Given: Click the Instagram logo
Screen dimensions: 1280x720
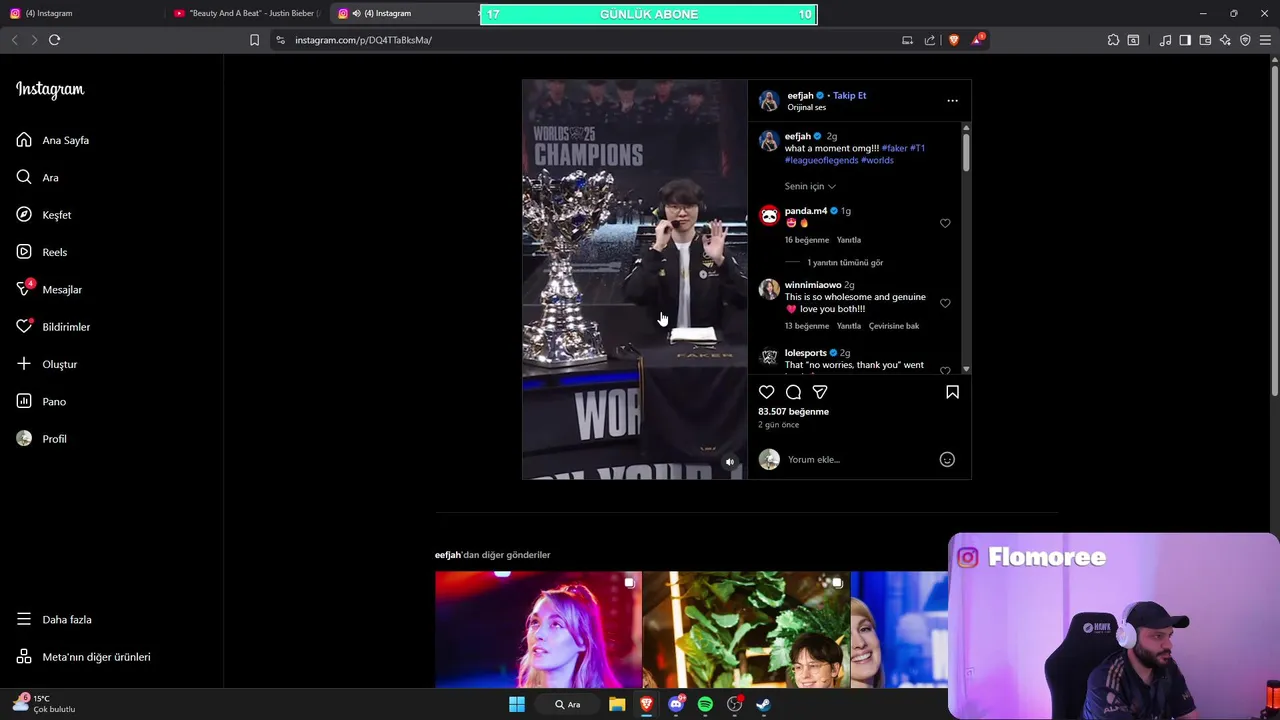Looking at the screenshot, I should click(x=50, y=89).
